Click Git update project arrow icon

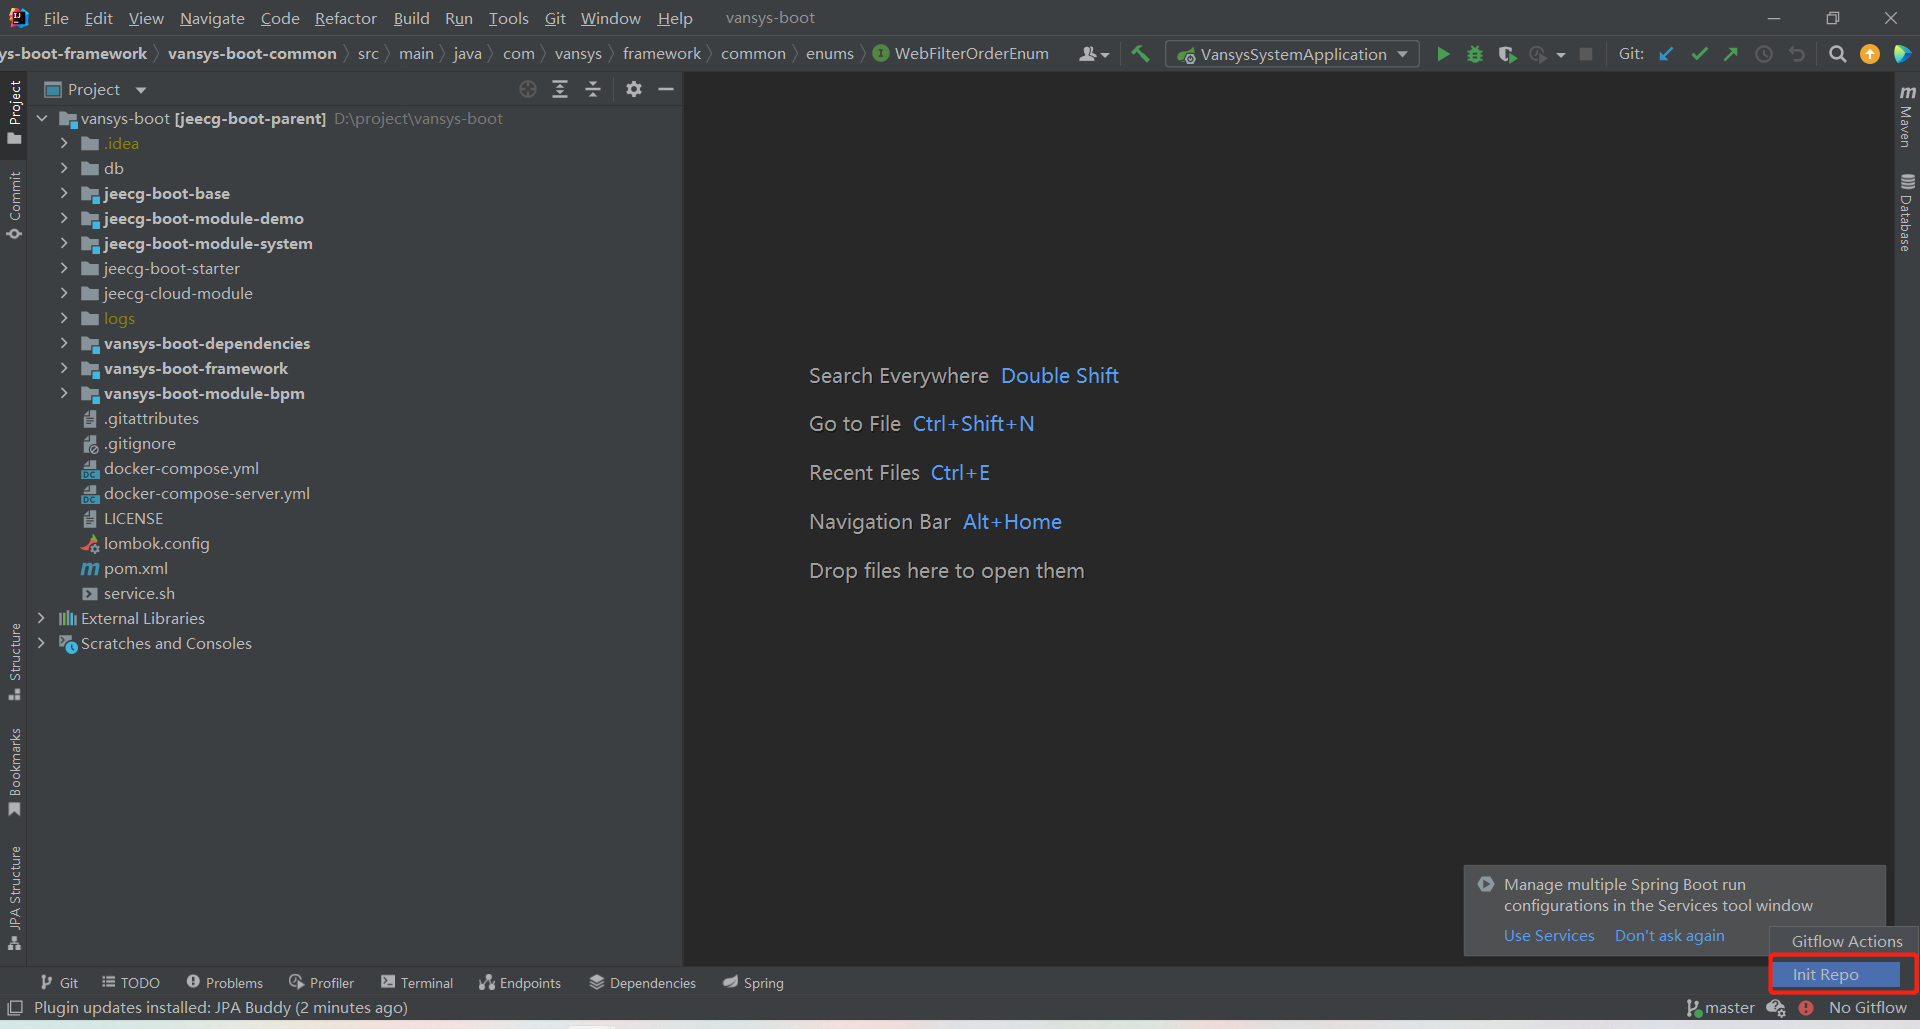(1666, 54)
